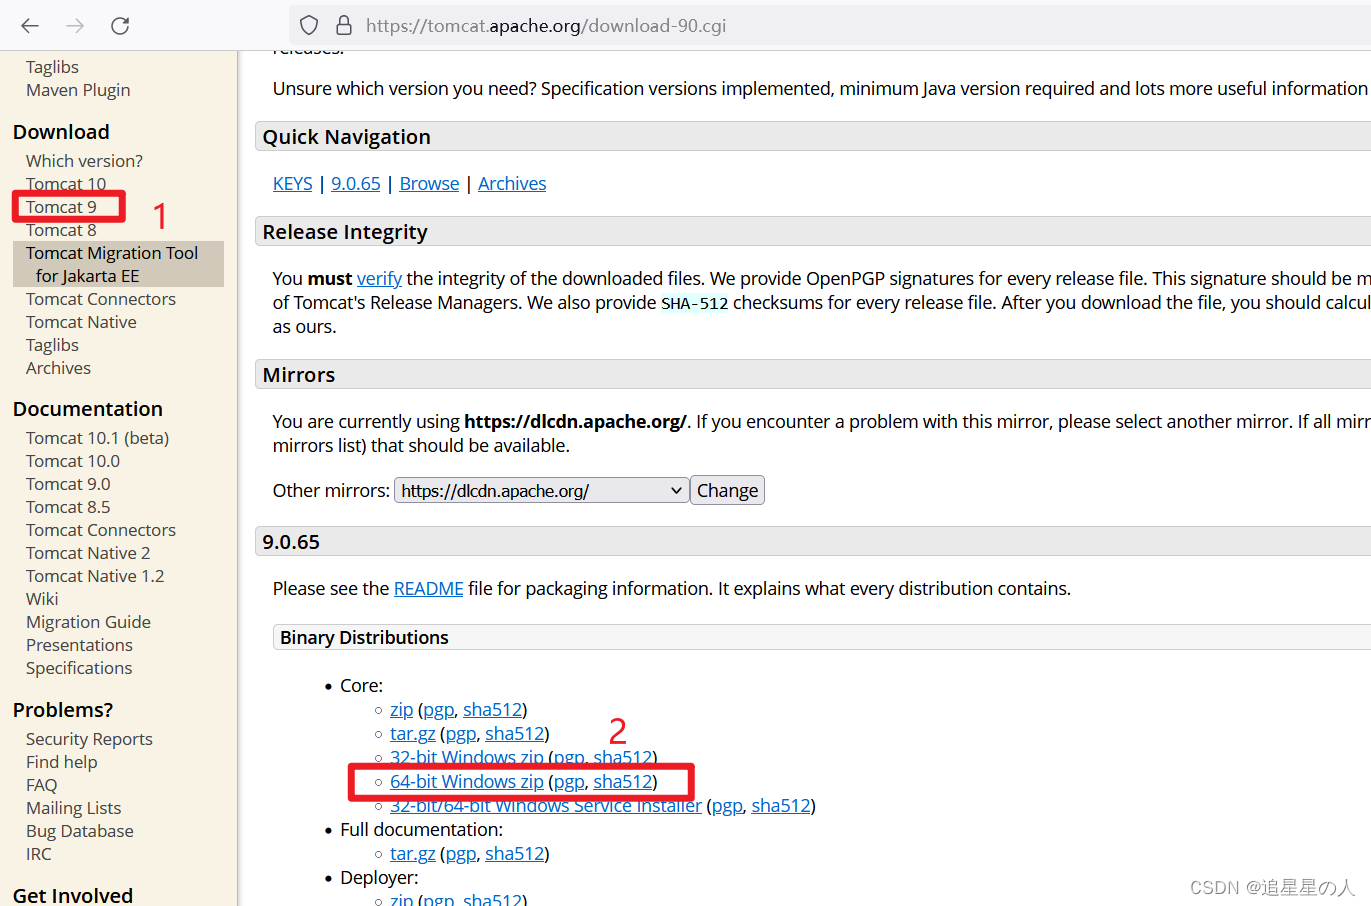The height and width of the screenshot is (906, 1371).
Task: Open sha512 checksum for 64-bit Windows zip
Action: pyautogui.click(x=623, y=782)
